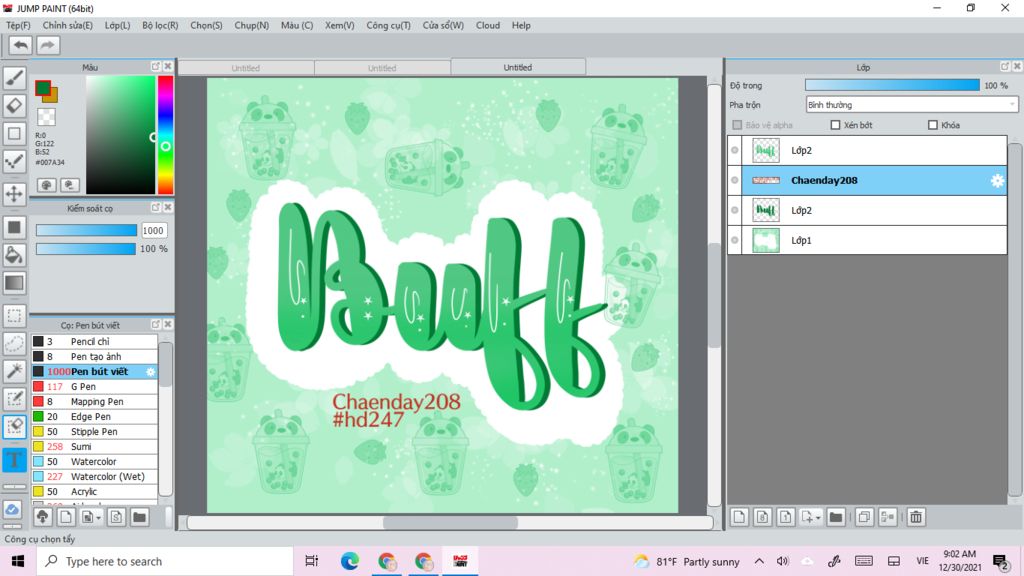Click the second palette icon under color values
Screen dimensions: 1024x576
pos(70,185)
